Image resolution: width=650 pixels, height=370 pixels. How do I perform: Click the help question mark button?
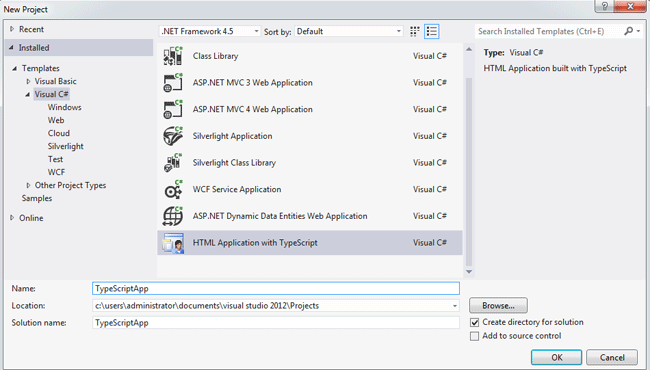tap(604, 6)
